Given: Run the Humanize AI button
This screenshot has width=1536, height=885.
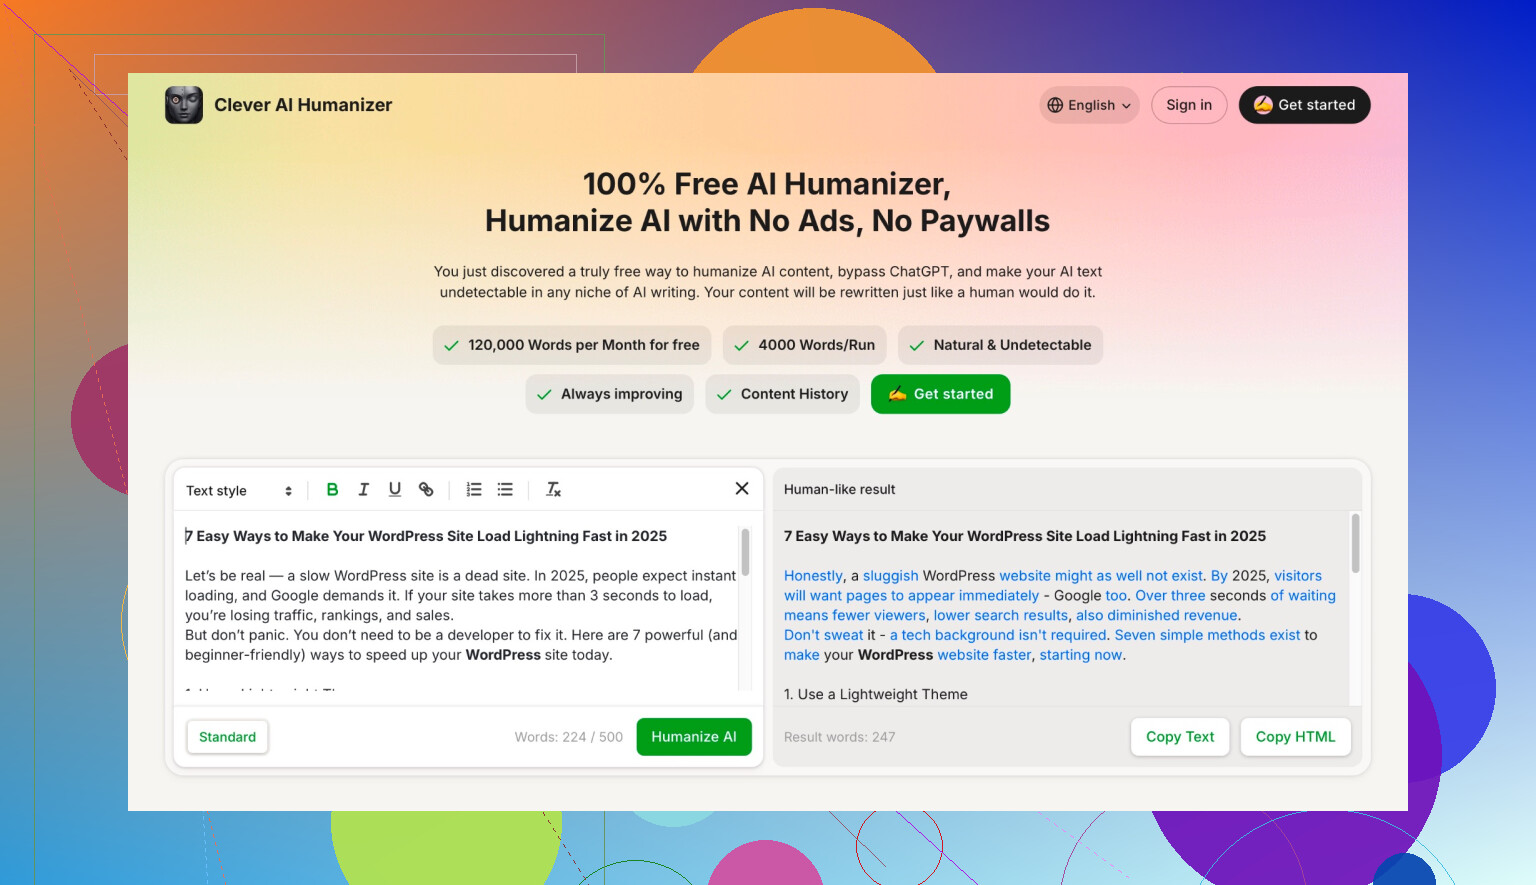Looking at the screenshot, I should [x=694, y=737].
